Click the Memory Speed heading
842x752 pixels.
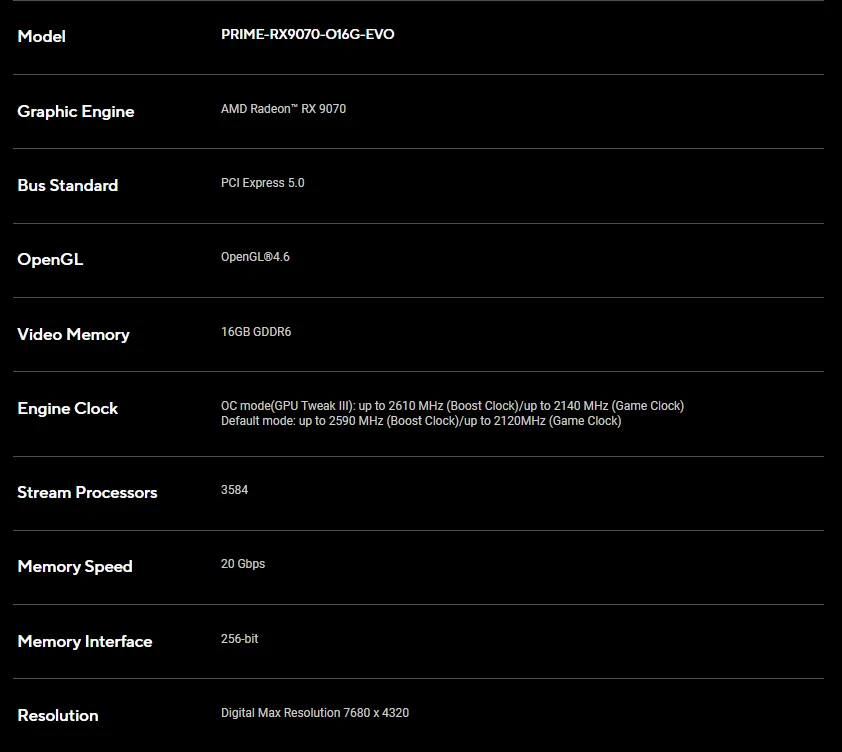click(x=74, y=566)
